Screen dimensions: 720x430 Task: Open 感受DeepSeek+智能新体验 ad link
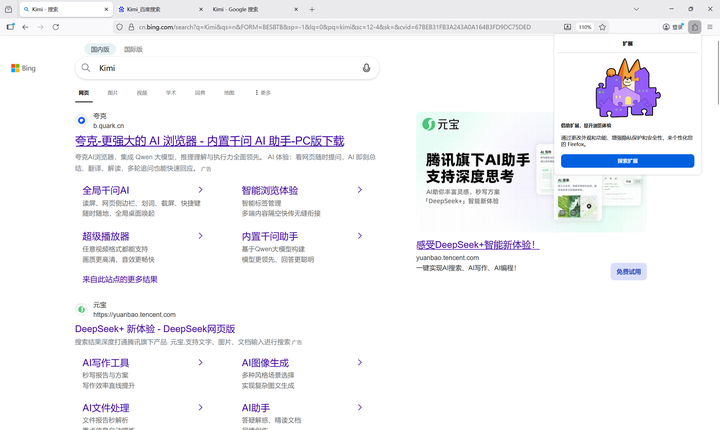478,245
